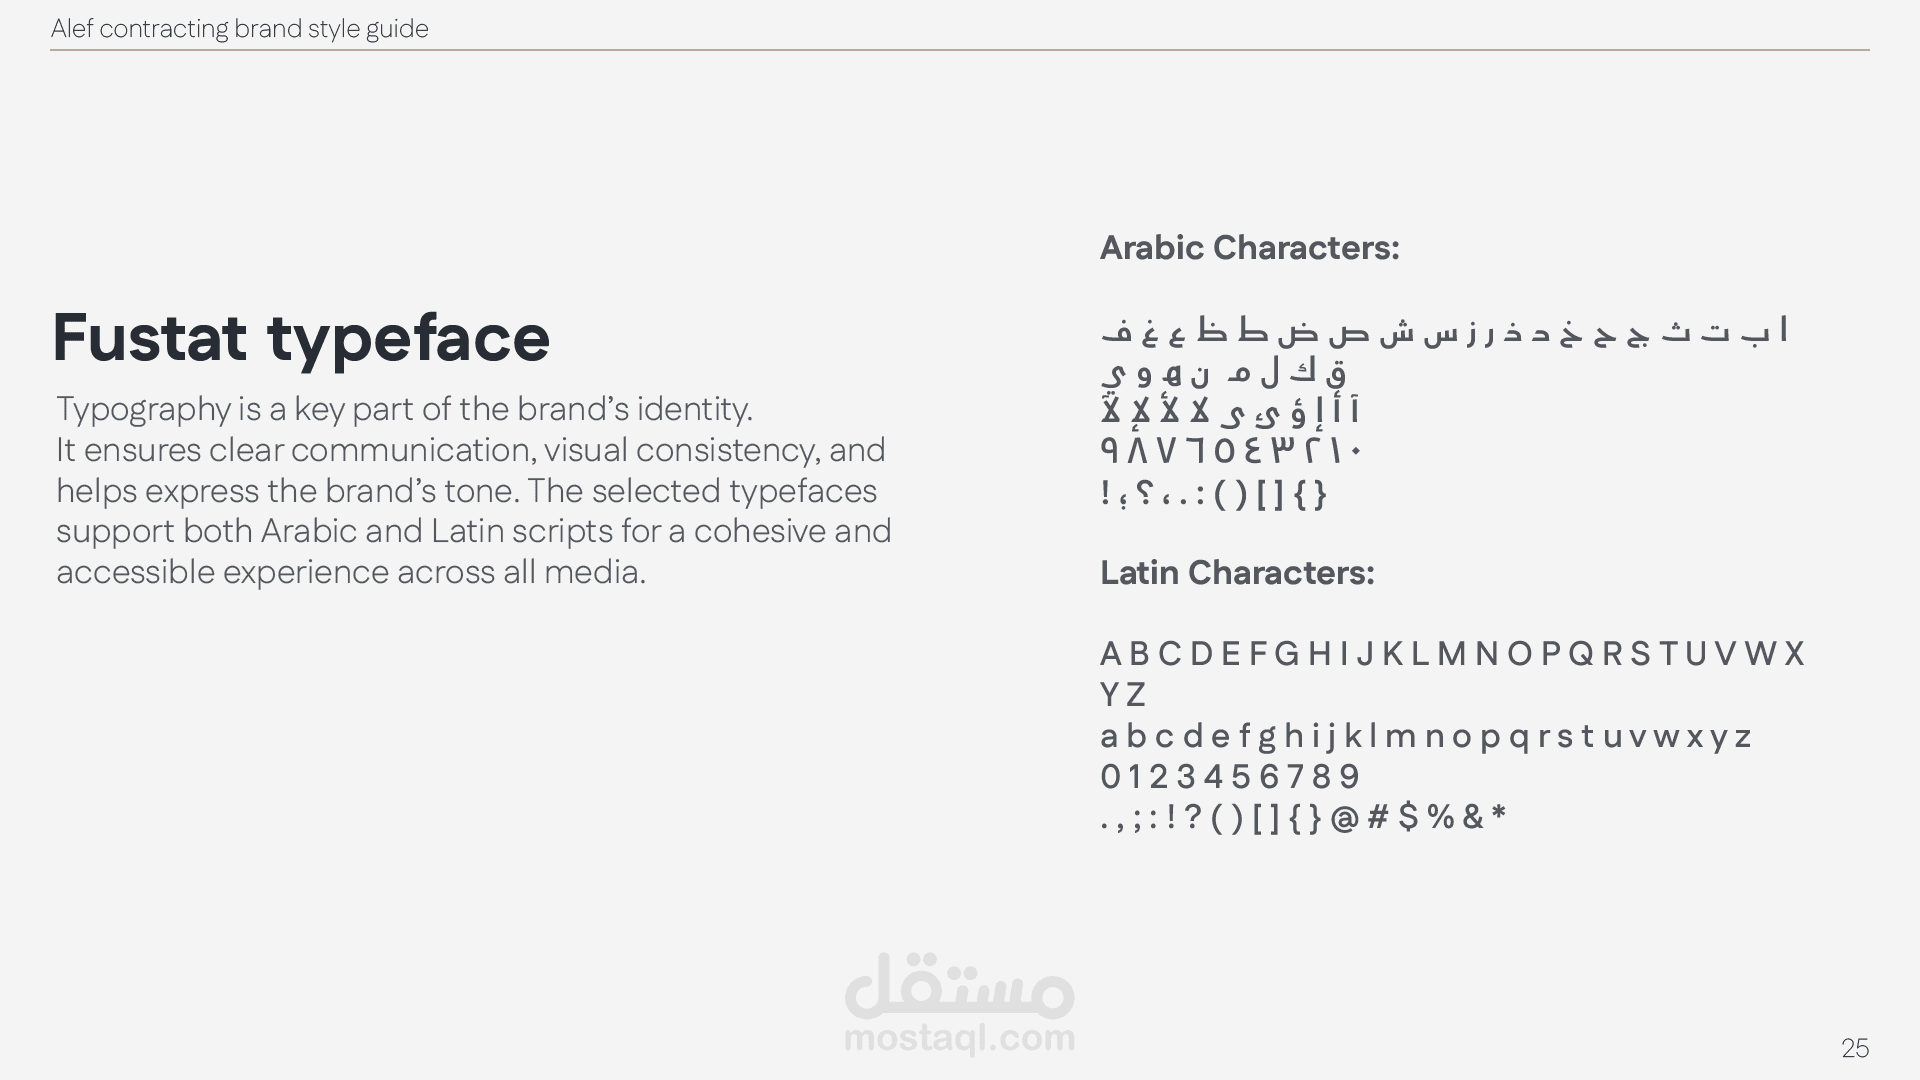Click the Latin punctuation and symbols row
Screen dimensions: 1920x1080
pos(1303,818)
